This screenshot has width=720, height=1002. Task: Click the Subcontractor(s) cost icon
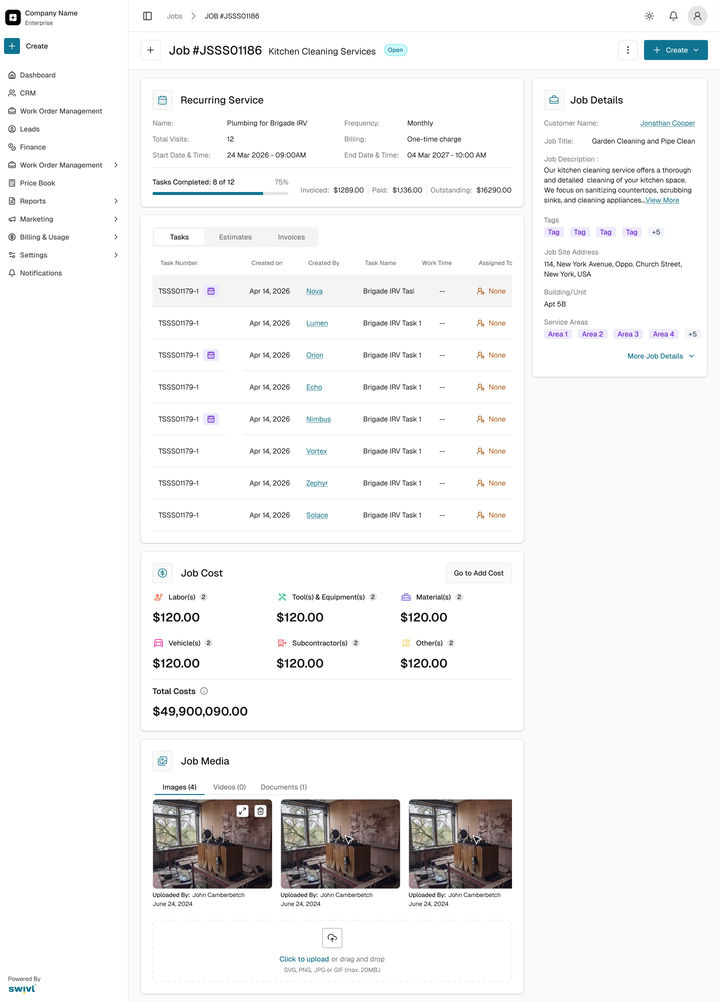282,643
